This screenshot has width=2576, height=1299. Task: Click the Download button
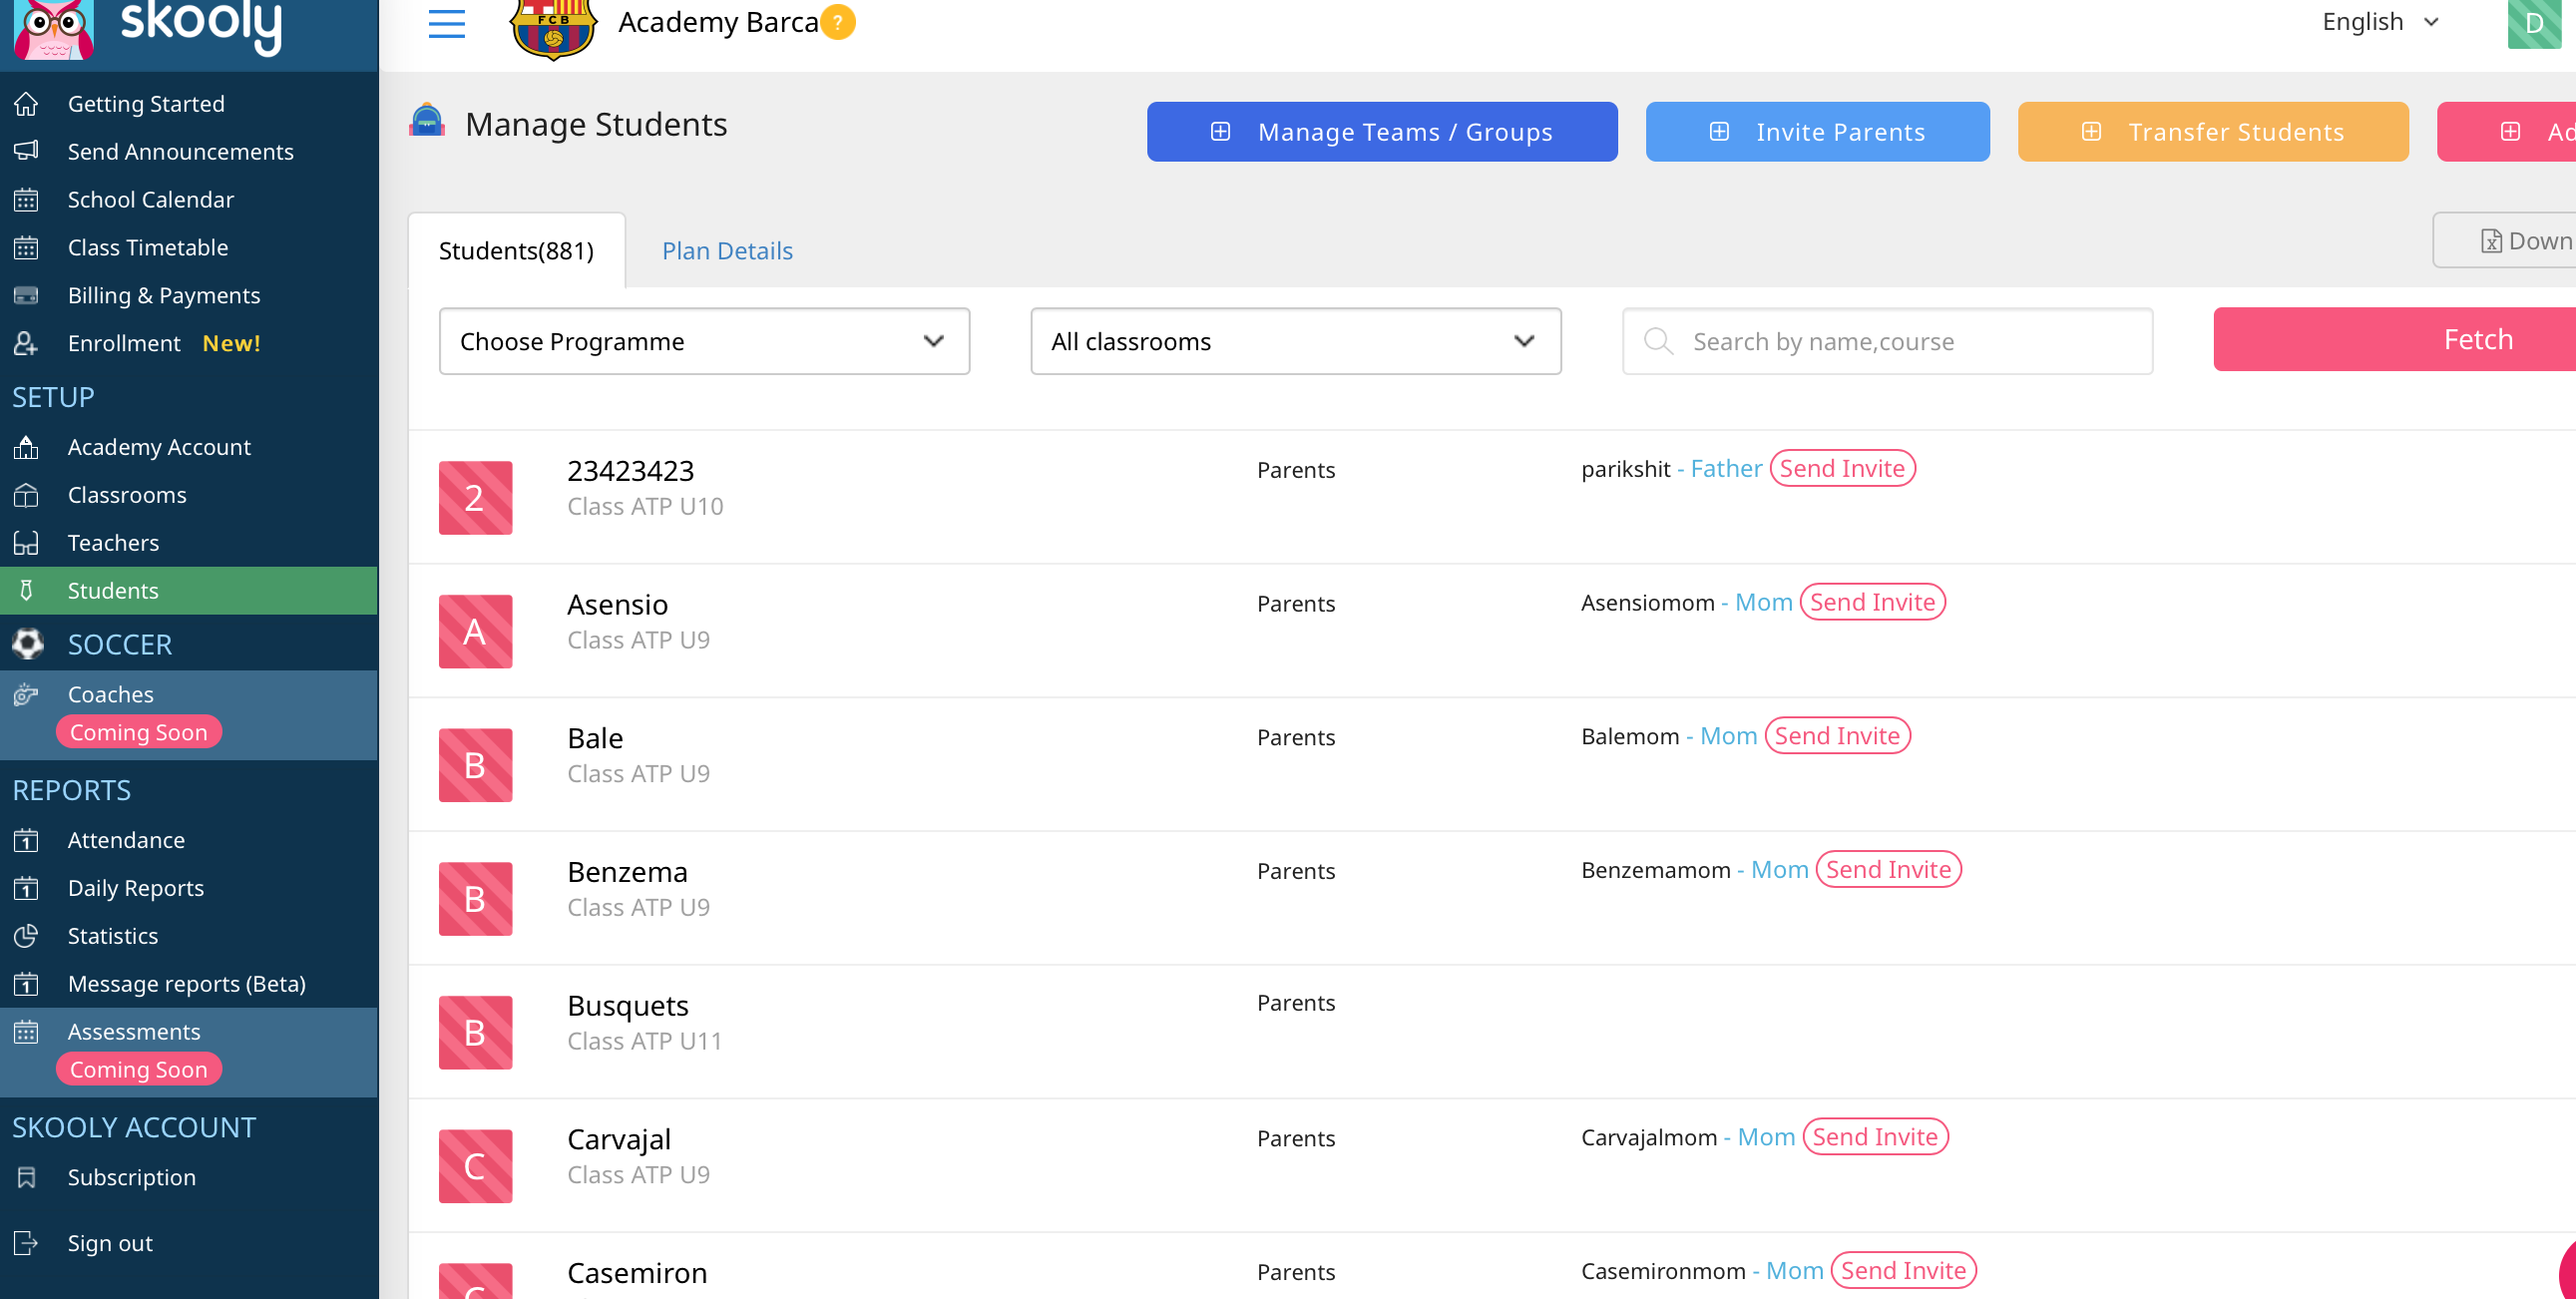point(2504,240)
